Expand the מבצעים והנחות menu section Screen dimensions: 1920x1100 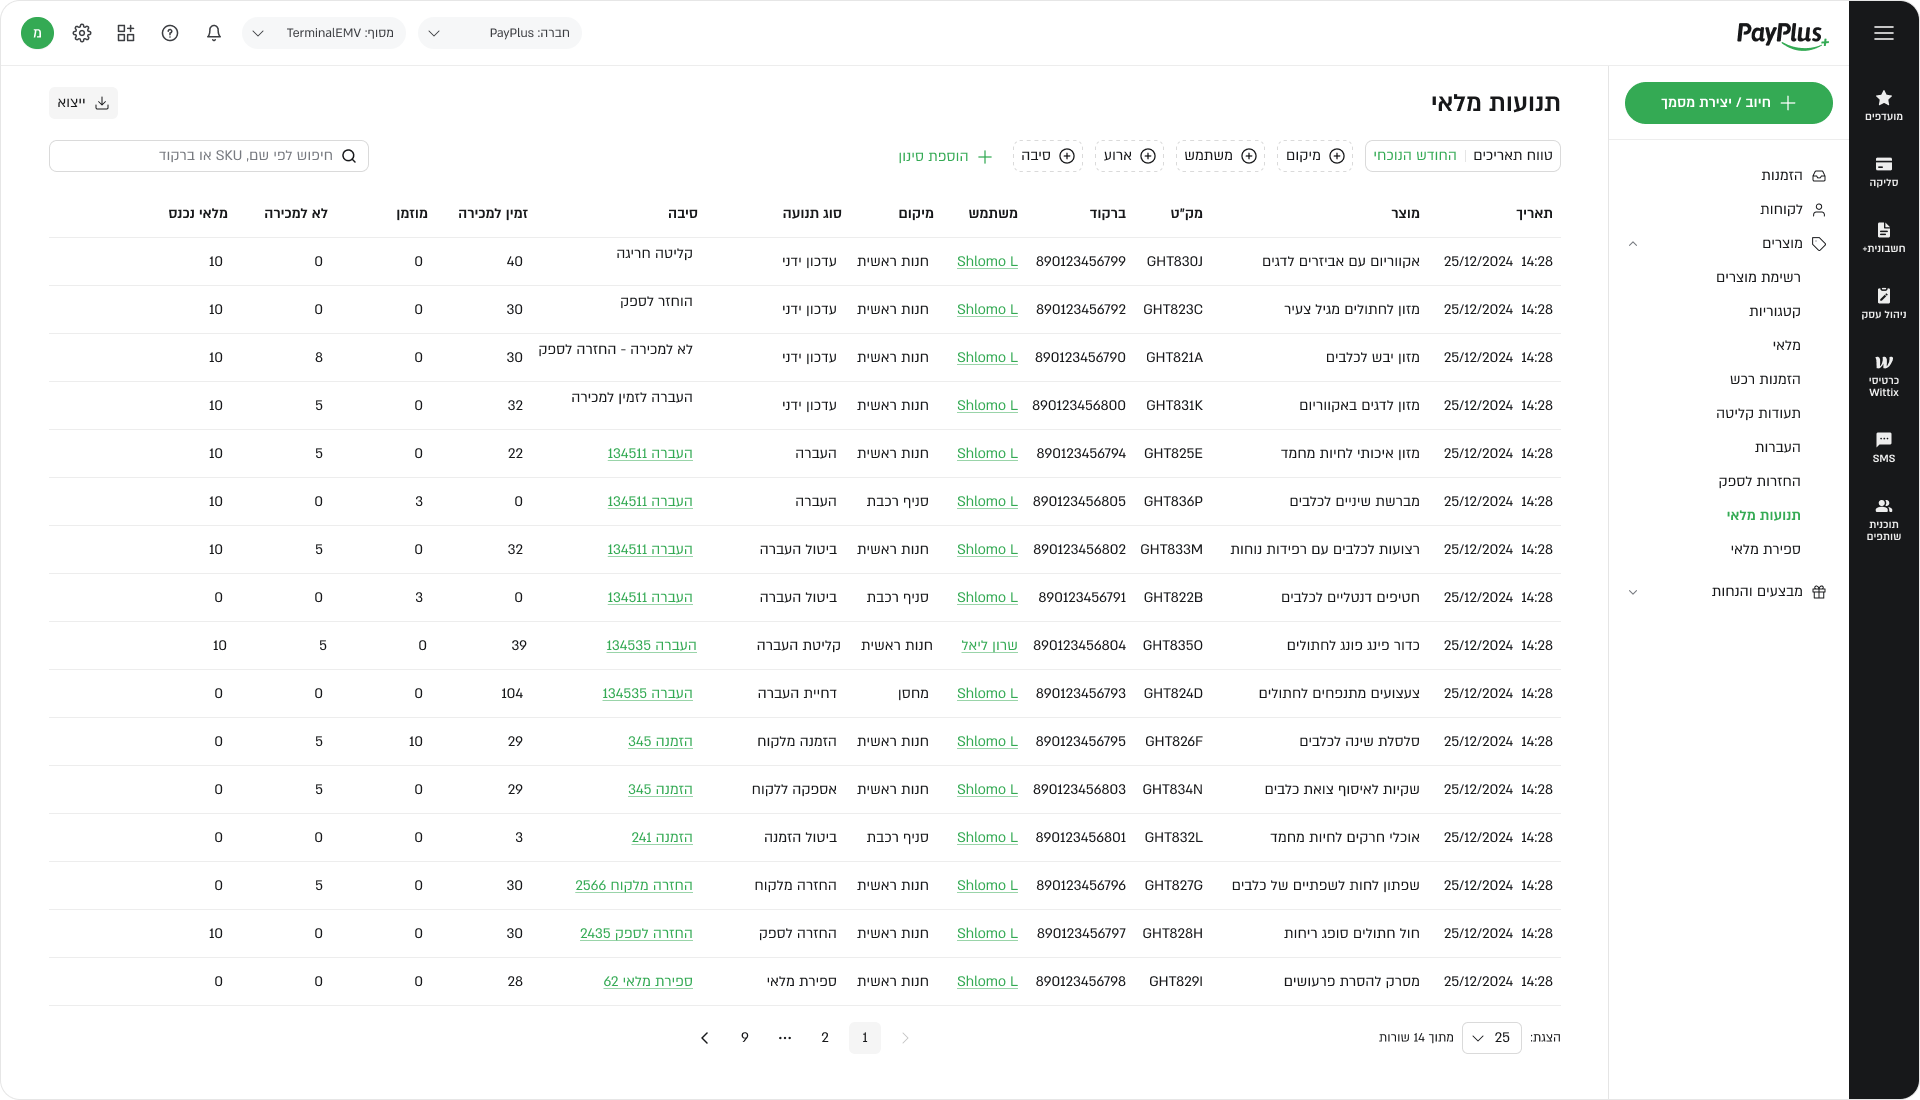pos(1633,592)
